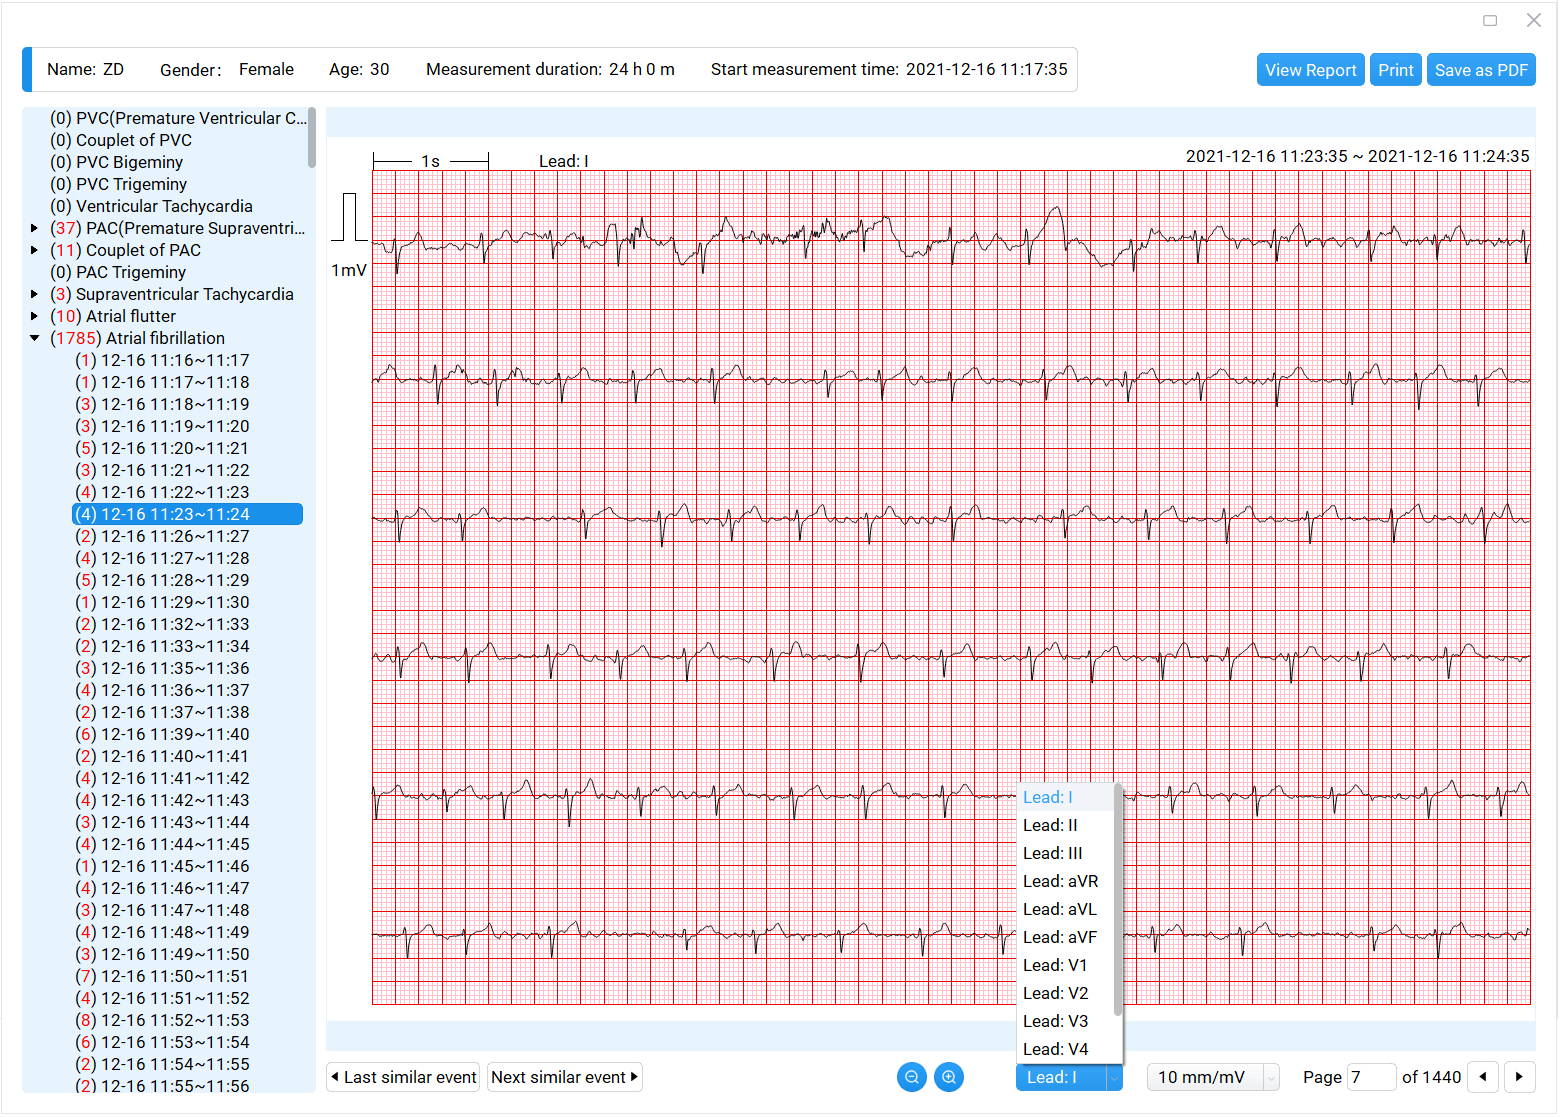The image size is (1560, 1117).
Task: Click the zoom out magnifier icon
Action: pos(911,1077)
